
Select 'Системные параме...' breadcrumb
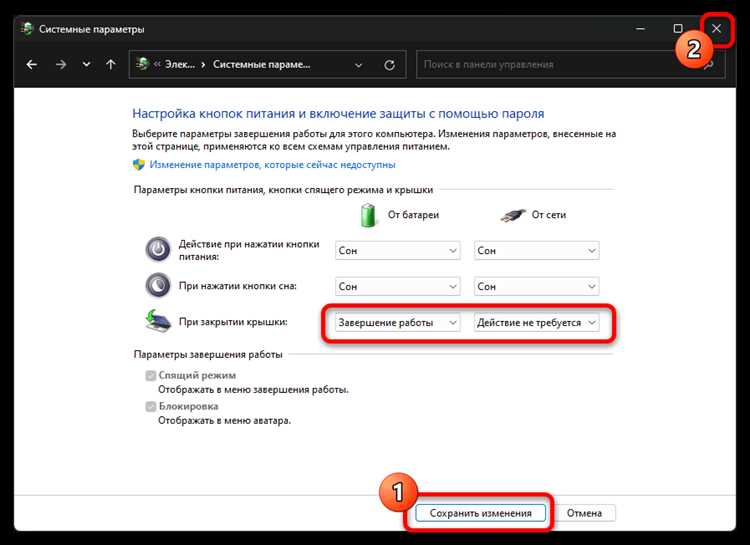click(261, 65)
